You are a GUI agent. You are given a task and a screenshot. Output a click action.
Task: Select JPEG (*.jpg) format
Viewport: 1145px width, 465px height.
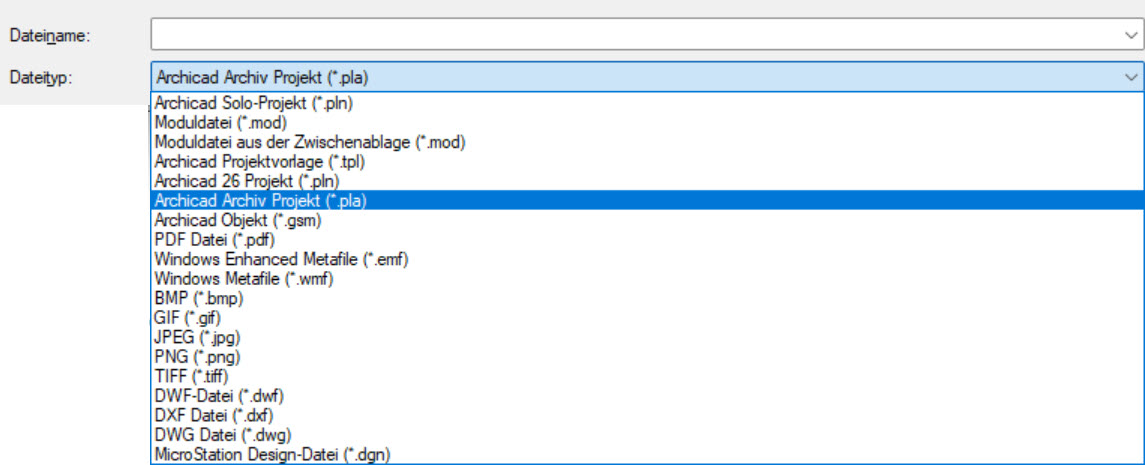coord(646,337)
